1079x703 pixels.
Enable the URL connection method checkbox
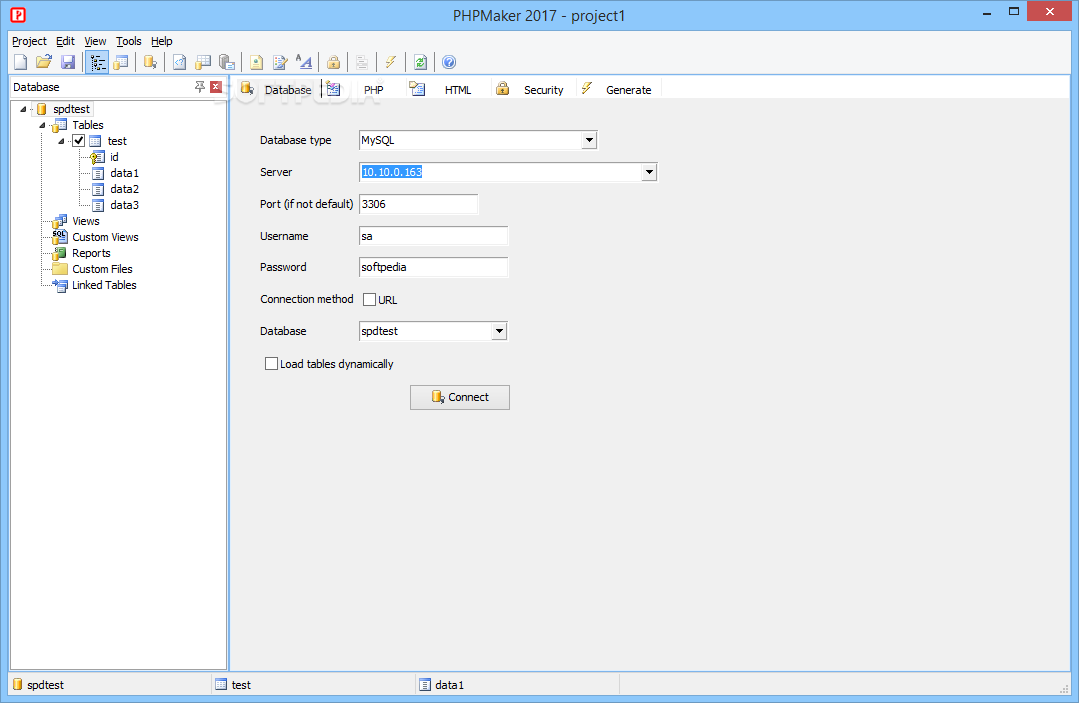pyautogui.click(x=370, y=299)
